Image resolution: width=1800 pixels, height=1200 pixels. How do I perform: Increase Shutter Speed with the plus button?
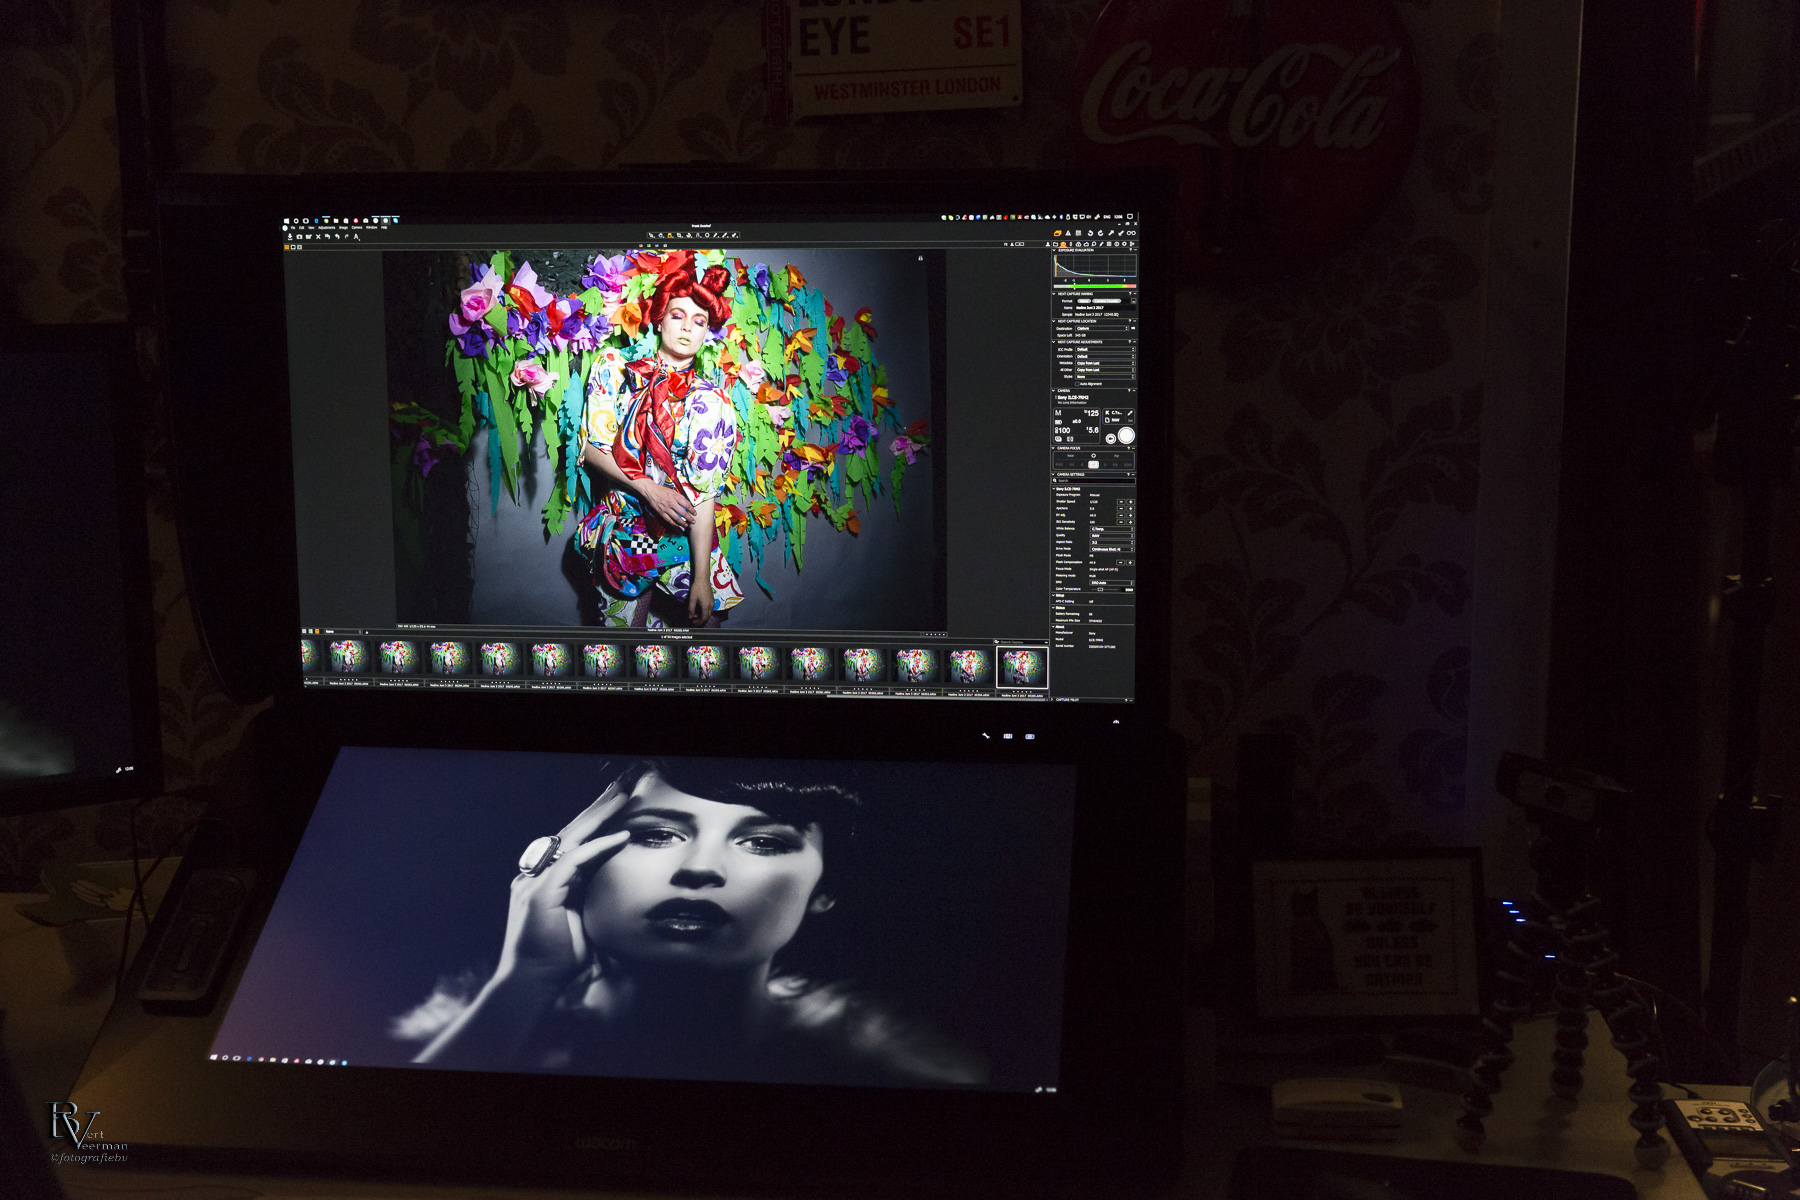tap(1131, 502)
